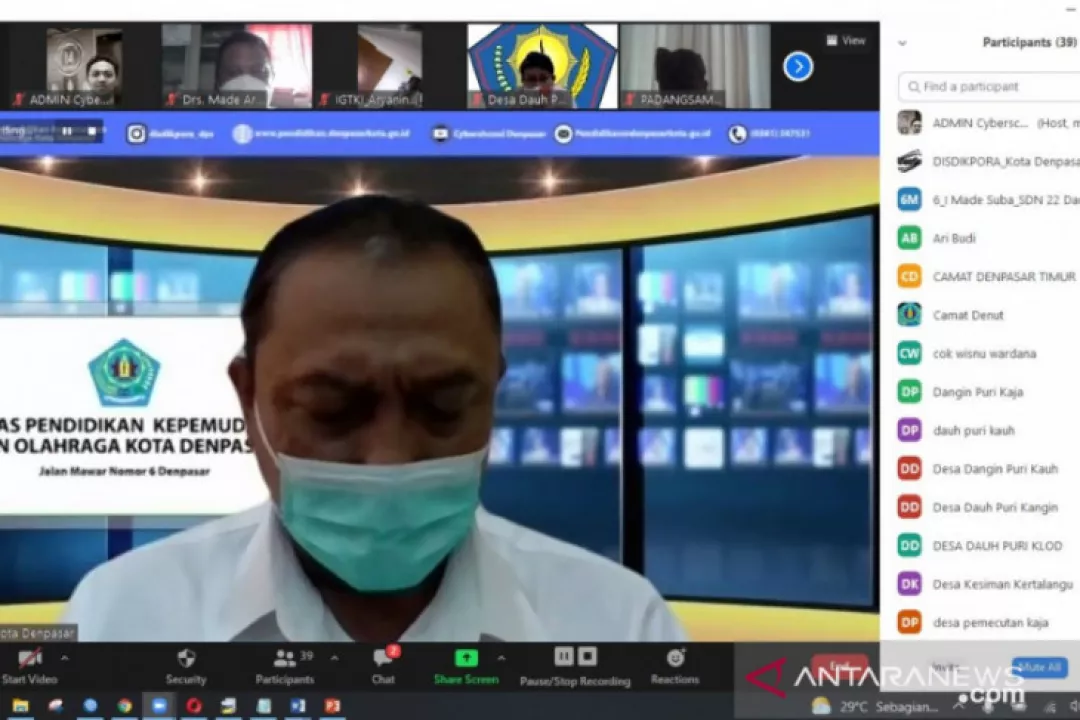This screenshot has height=720, width=1080.
Task: Open the Reactions emoji menu
Action: click(x=675, y=658)
